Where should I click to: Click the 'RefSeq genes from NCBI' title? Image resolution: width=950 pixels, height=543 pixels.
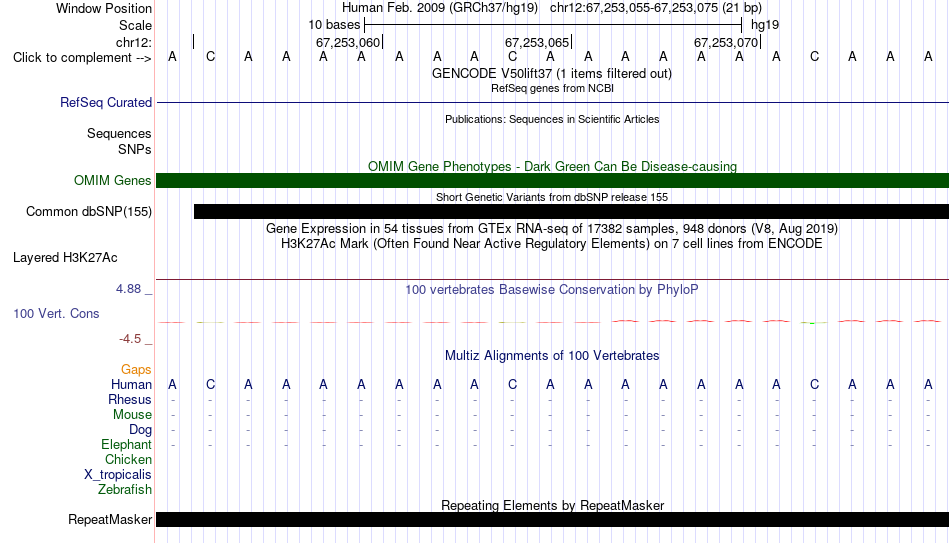pyautogui.click(x=552, y=88)
